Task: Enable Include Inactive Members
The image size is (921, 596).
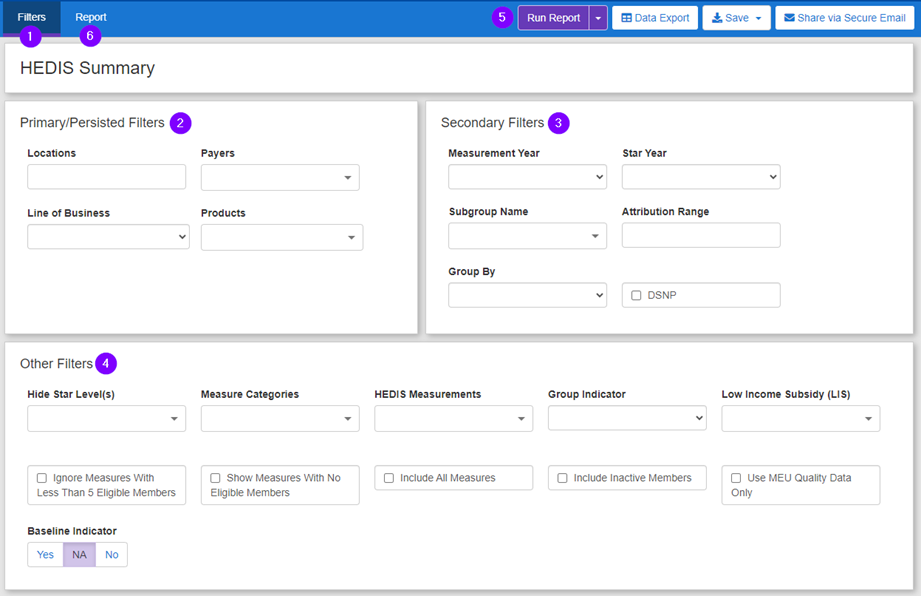Action: point(562,478)
